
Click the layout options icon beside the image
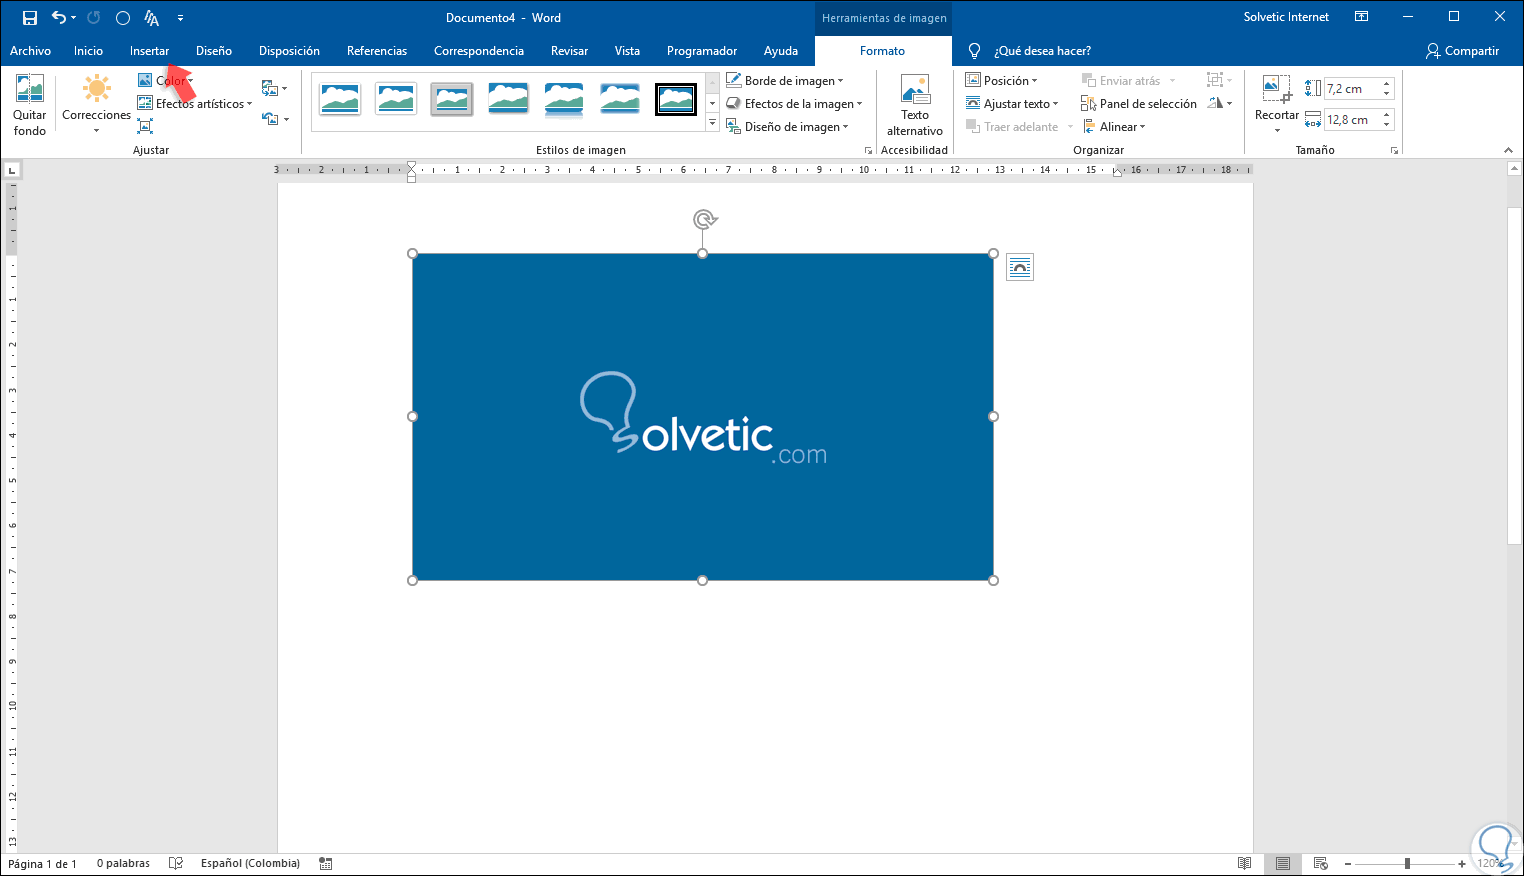point(1019,267)
